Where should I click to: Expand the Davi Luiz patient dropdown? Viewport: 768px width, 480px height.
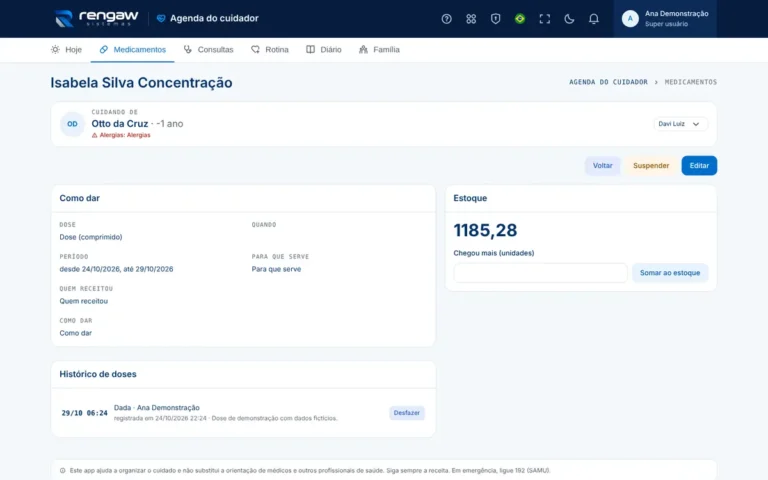tap(680, 124)
